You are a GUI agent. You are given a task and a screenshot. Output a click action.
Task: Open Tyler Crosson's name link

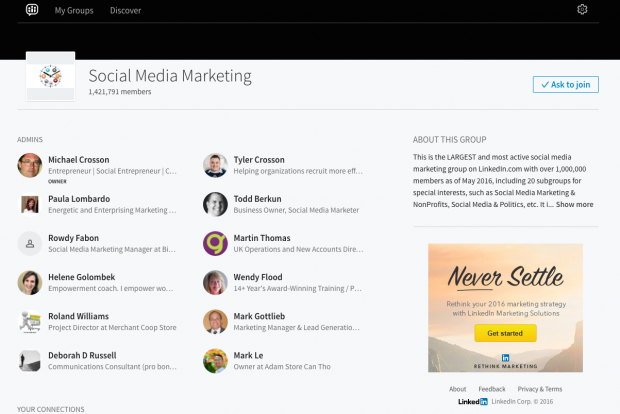pyautogui.click(x=258, y=160)
